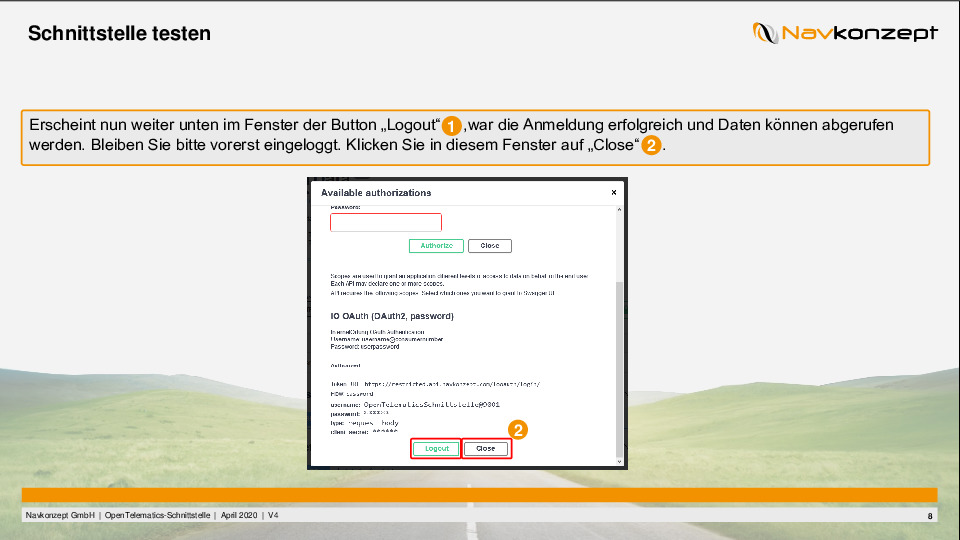Click the Navkonzept logo
This screenshot has width=960, height=540.
tap(845, 33)
